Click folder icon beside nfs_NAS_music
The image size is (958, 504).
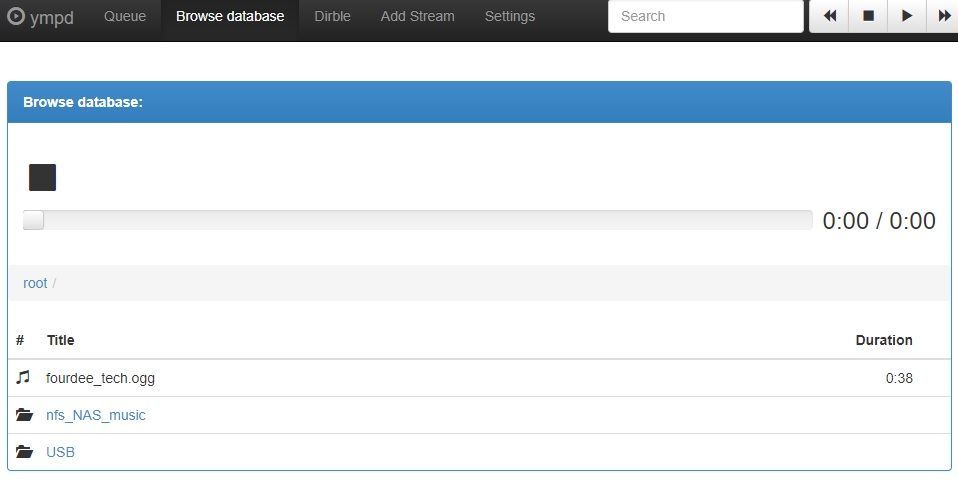24,415
